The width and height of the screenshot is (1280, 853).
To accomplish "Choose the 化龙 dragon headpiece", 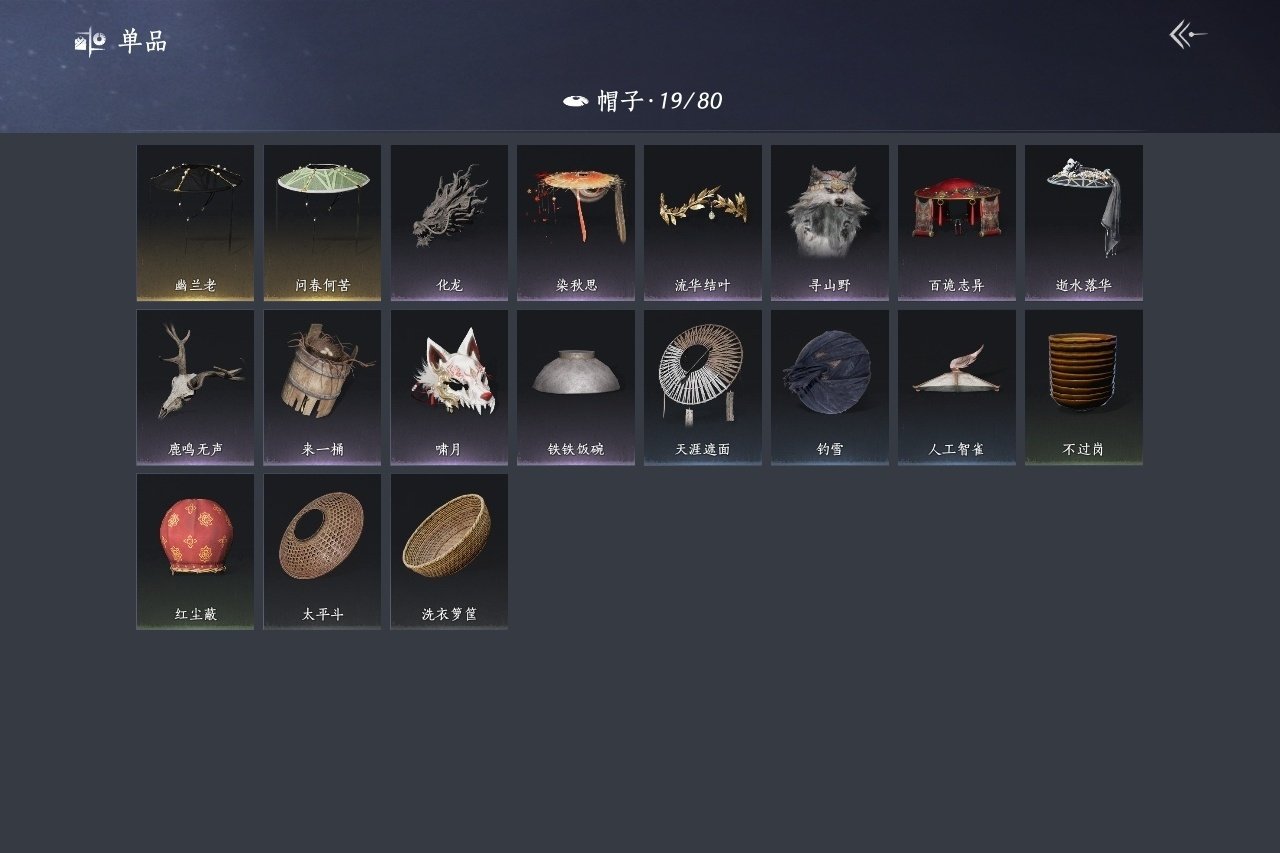I will point(449,223).
